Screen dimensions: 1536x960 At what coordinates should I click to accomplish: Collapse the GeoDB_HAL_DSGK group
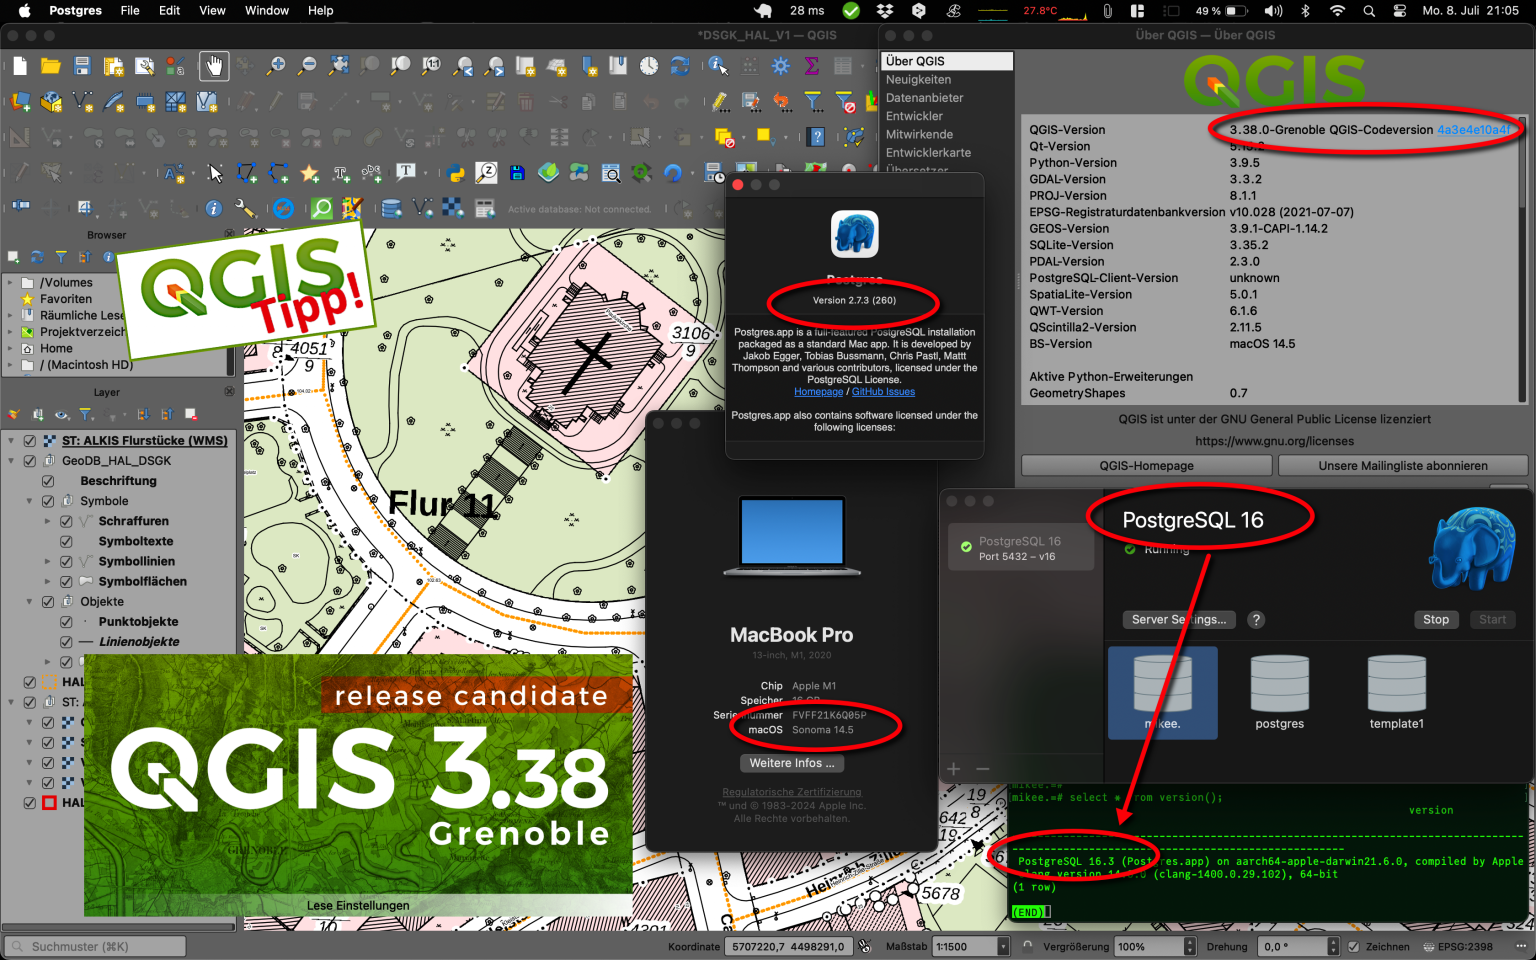10,460
